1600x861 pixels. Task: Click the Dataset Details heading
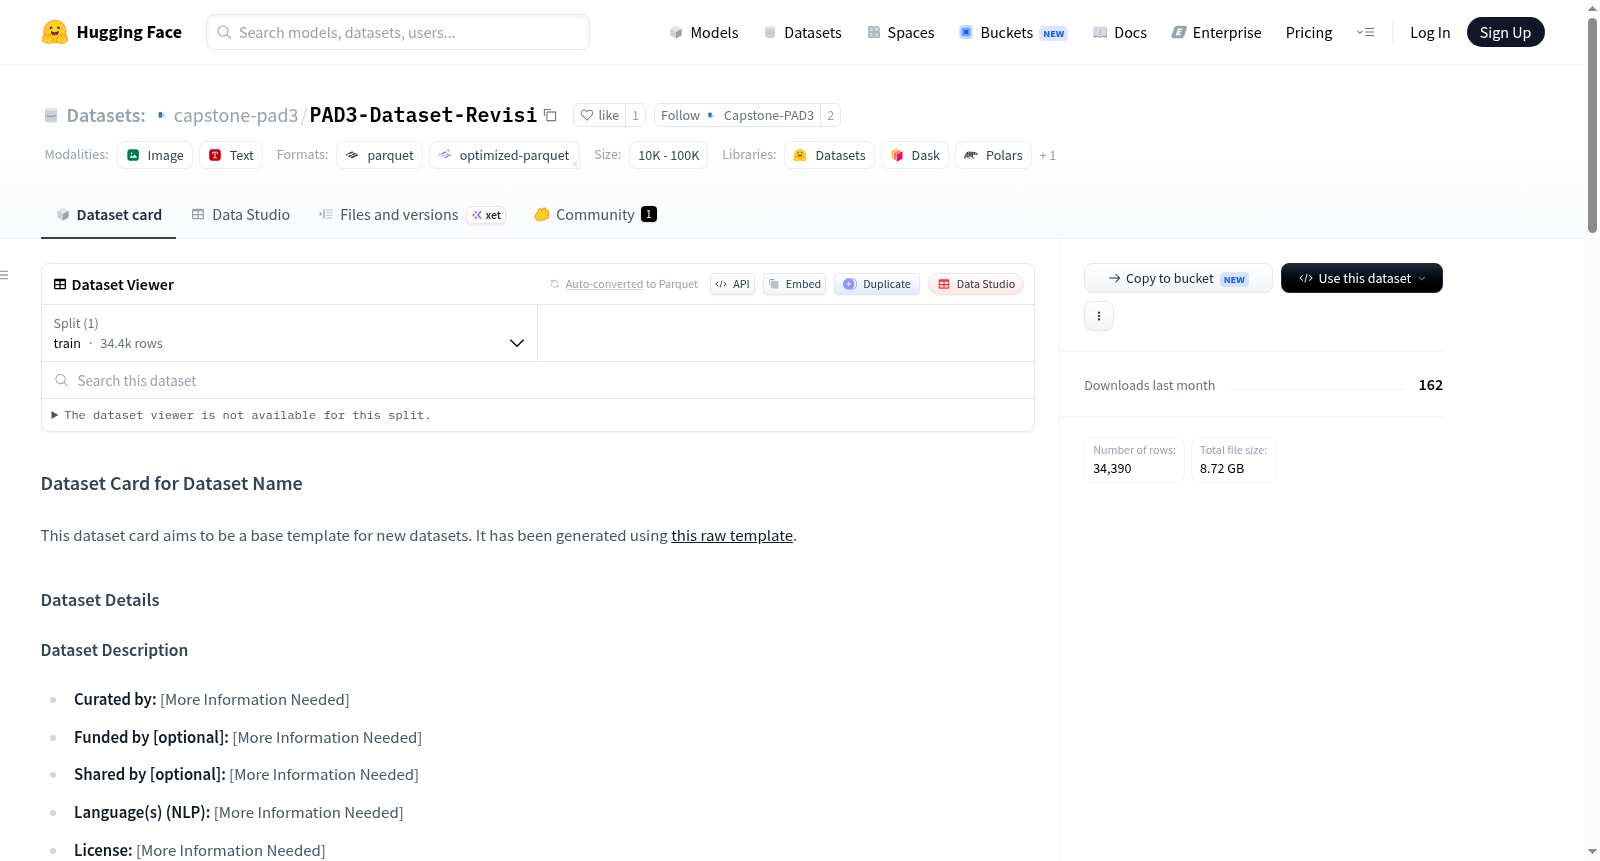pos(100,600)
